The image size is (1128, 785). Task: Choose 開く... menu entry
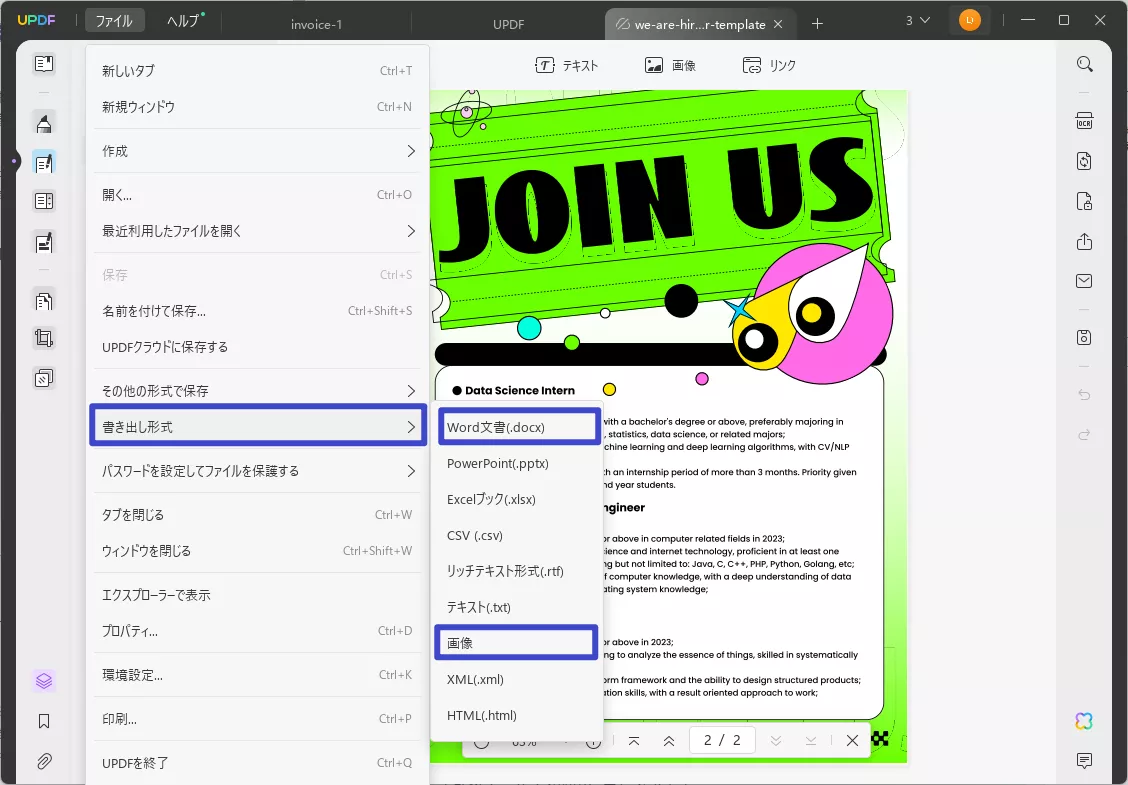(x=258, y=195)
